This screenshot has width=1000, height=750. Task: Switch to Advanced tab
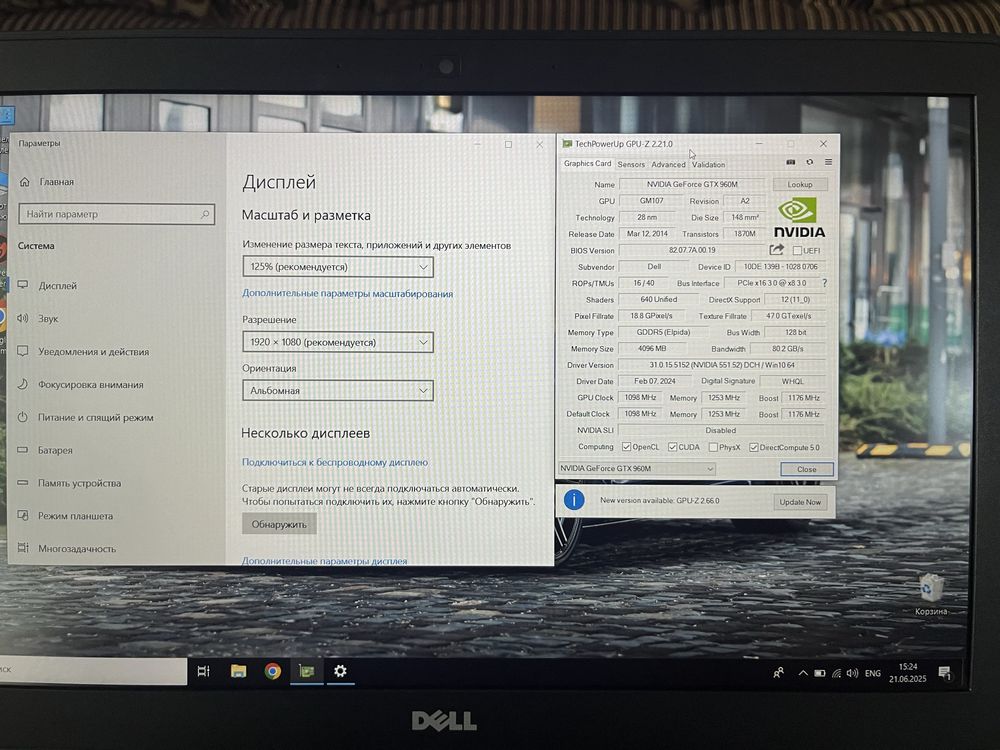coord(668,165)
